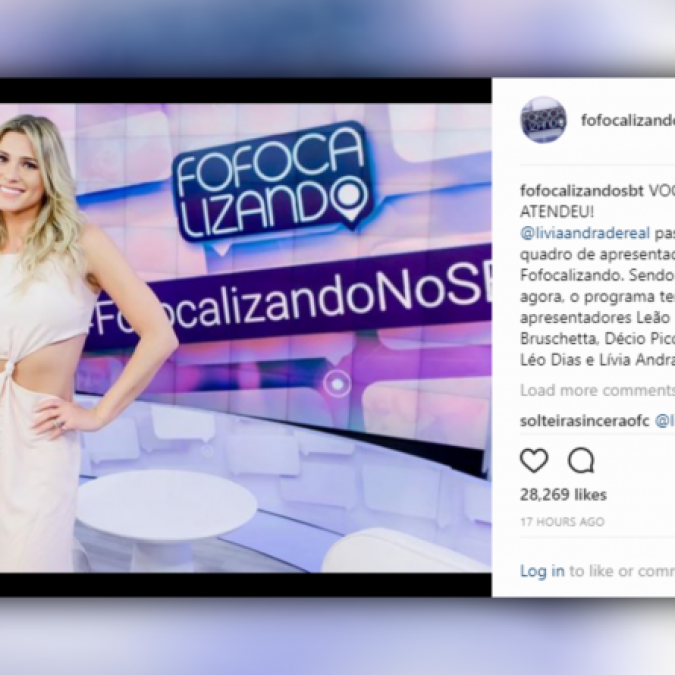The height and width of the screenshot is (675, 675).
Task: Click the small target circle on studio screen
Action: [x=338, y=383]
